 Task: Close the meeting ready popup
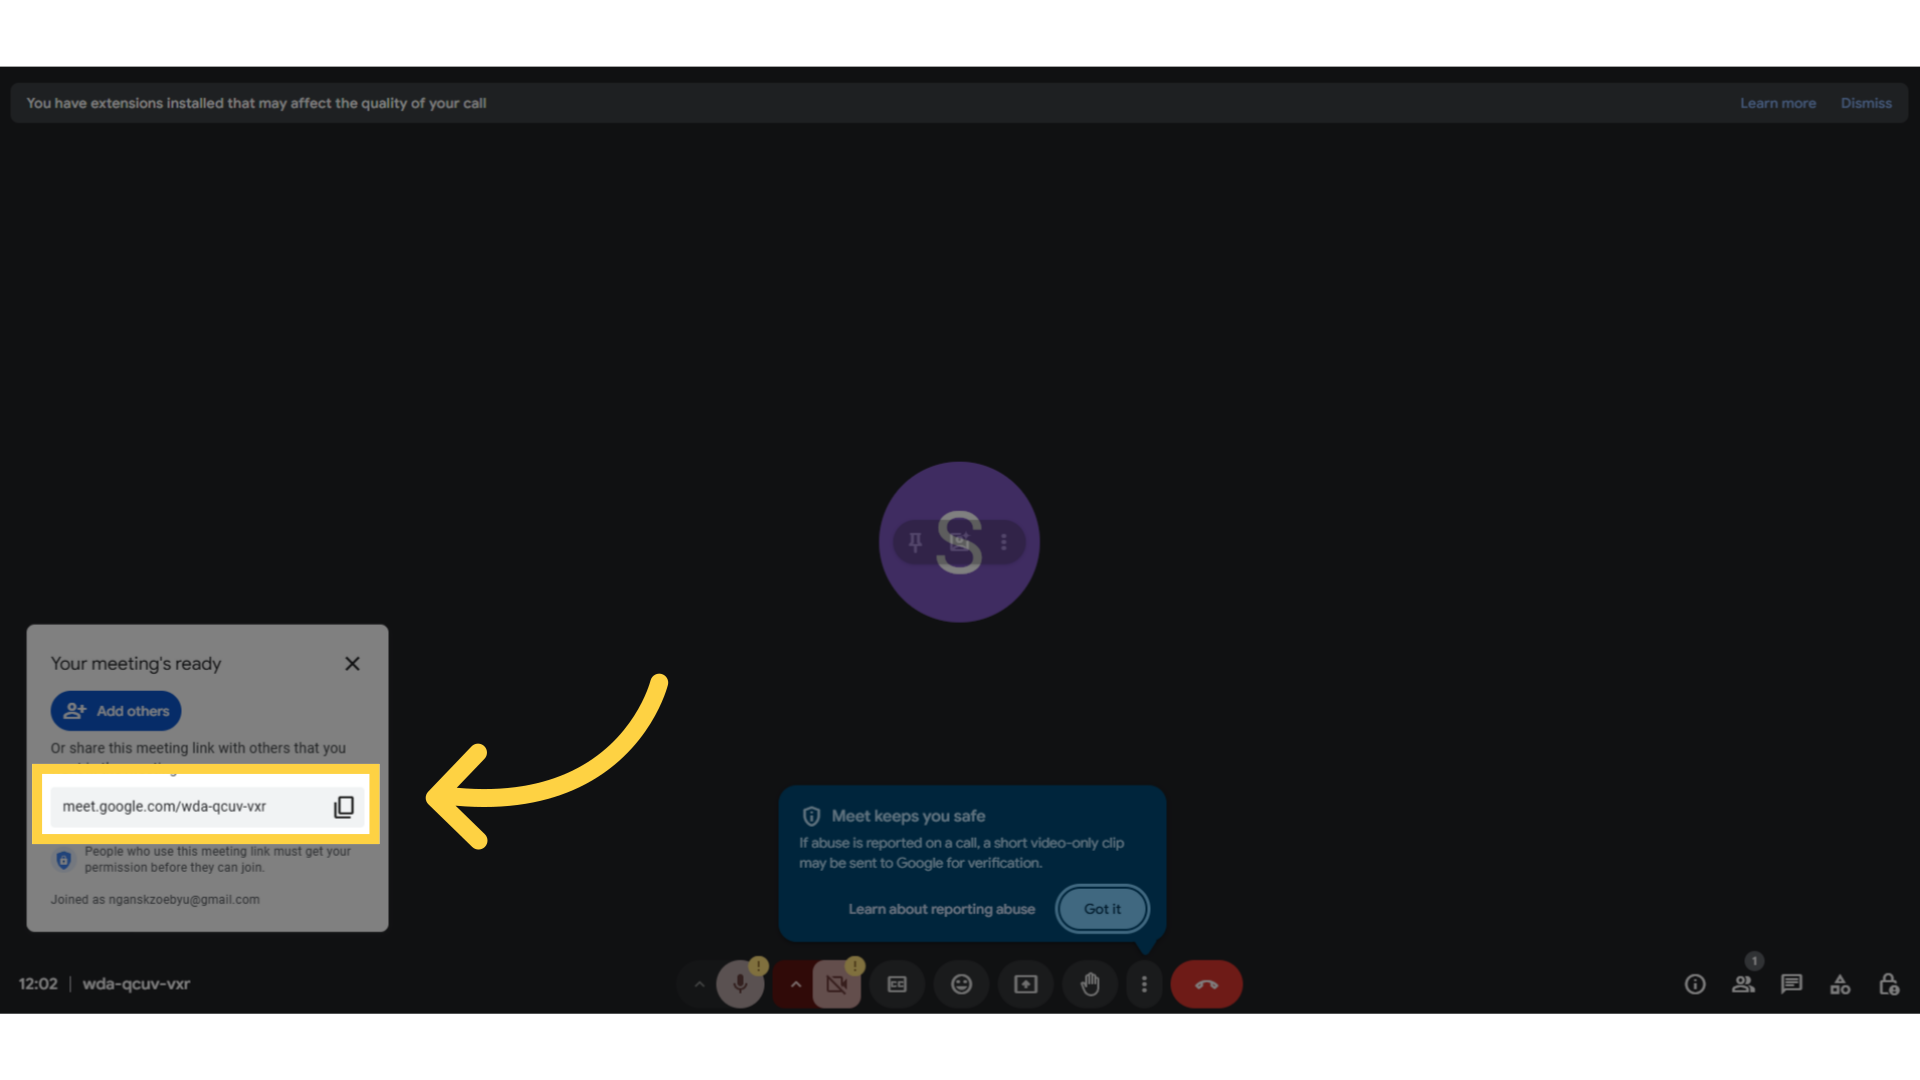[351, 663]
